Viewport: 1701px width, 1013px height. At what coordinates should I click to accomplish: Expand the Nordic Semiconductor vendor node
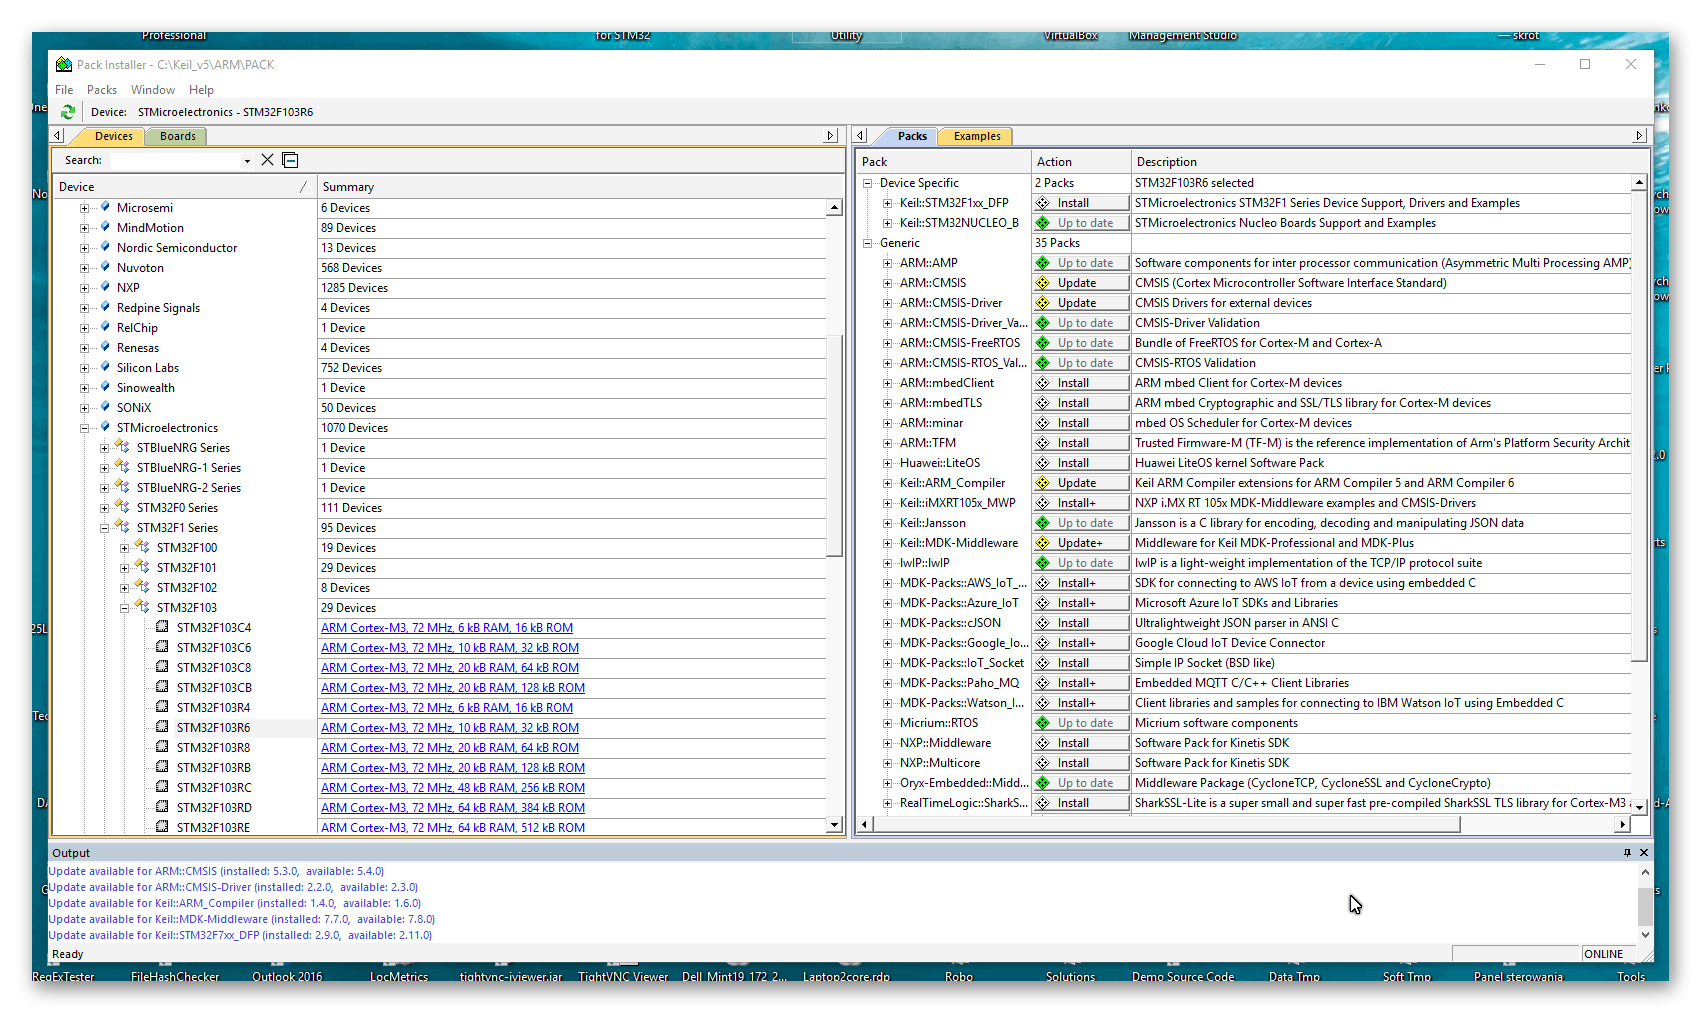click(x=85, y=248)
